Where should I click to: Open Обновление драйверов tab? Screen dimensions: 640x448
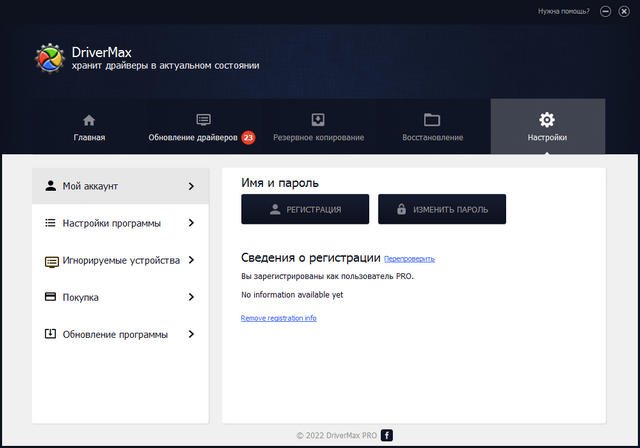[x=202, y=127]
